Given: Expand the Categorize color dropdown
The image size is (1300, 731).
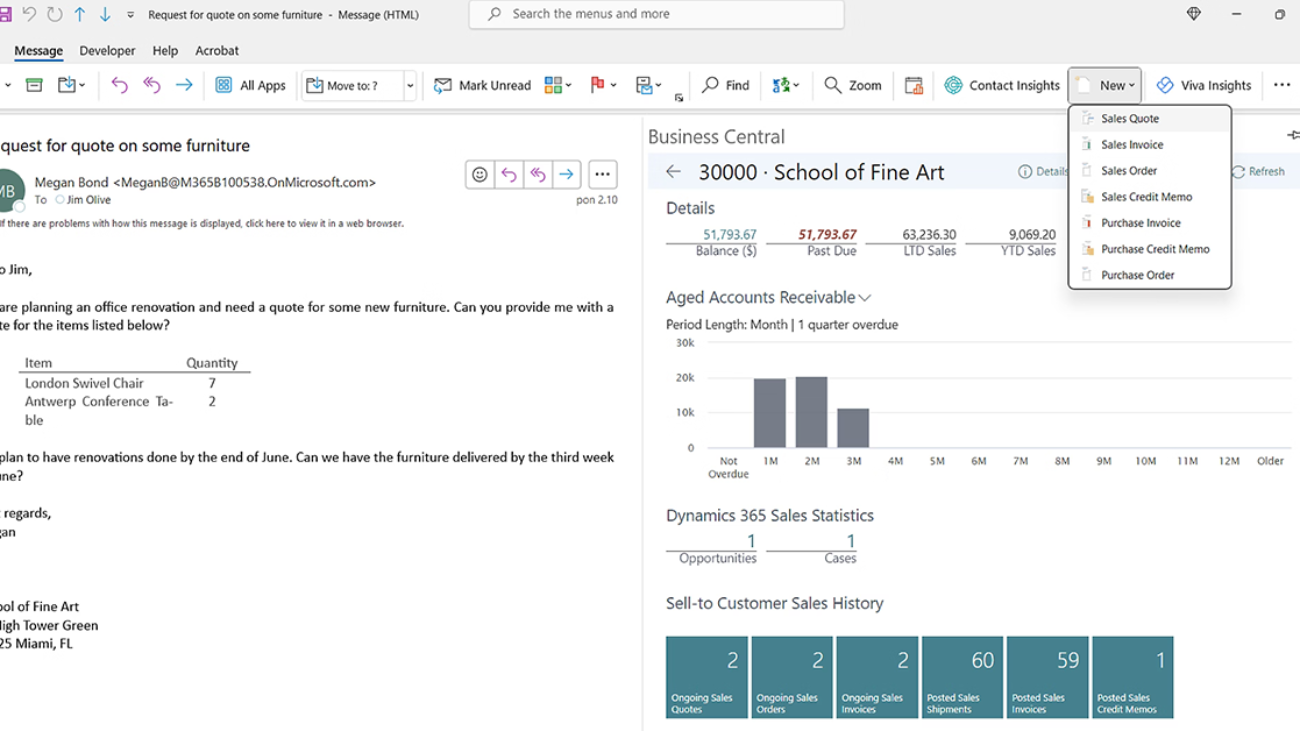Looking at the screenshot, I should tap(568, 85).
